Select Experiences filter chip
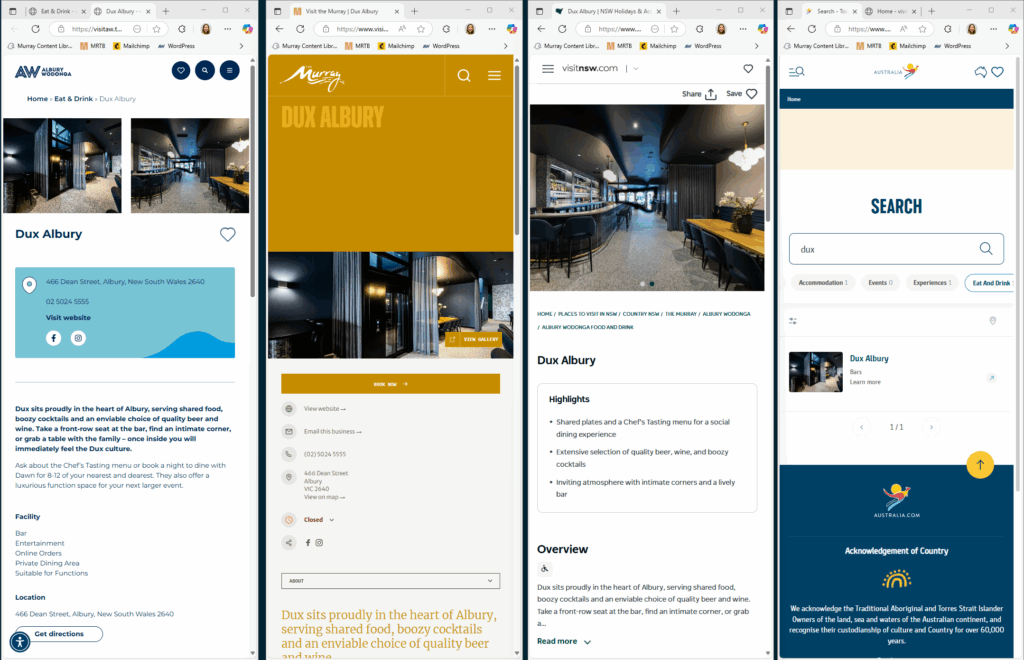This screenshot has width=1024, height=660. pyautogui.click(x=932, y=283)
